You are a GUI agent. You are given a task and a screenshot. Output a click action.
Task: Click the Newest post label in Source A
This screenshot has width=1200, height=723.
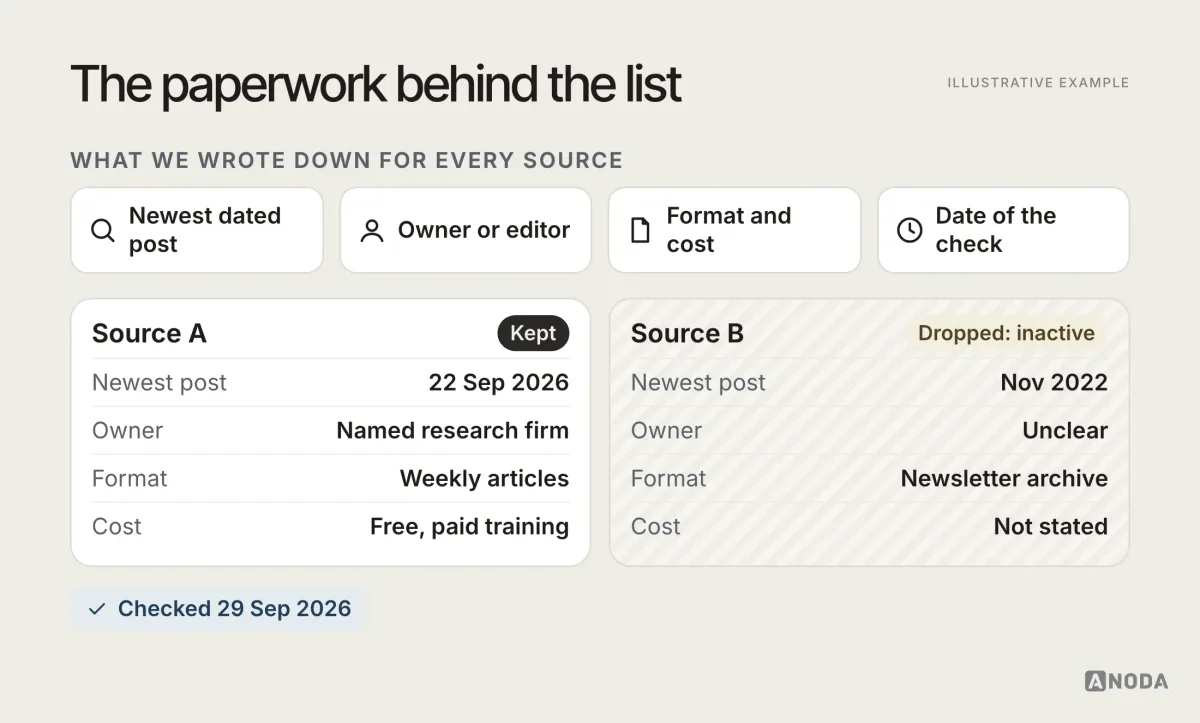point(159,382)
